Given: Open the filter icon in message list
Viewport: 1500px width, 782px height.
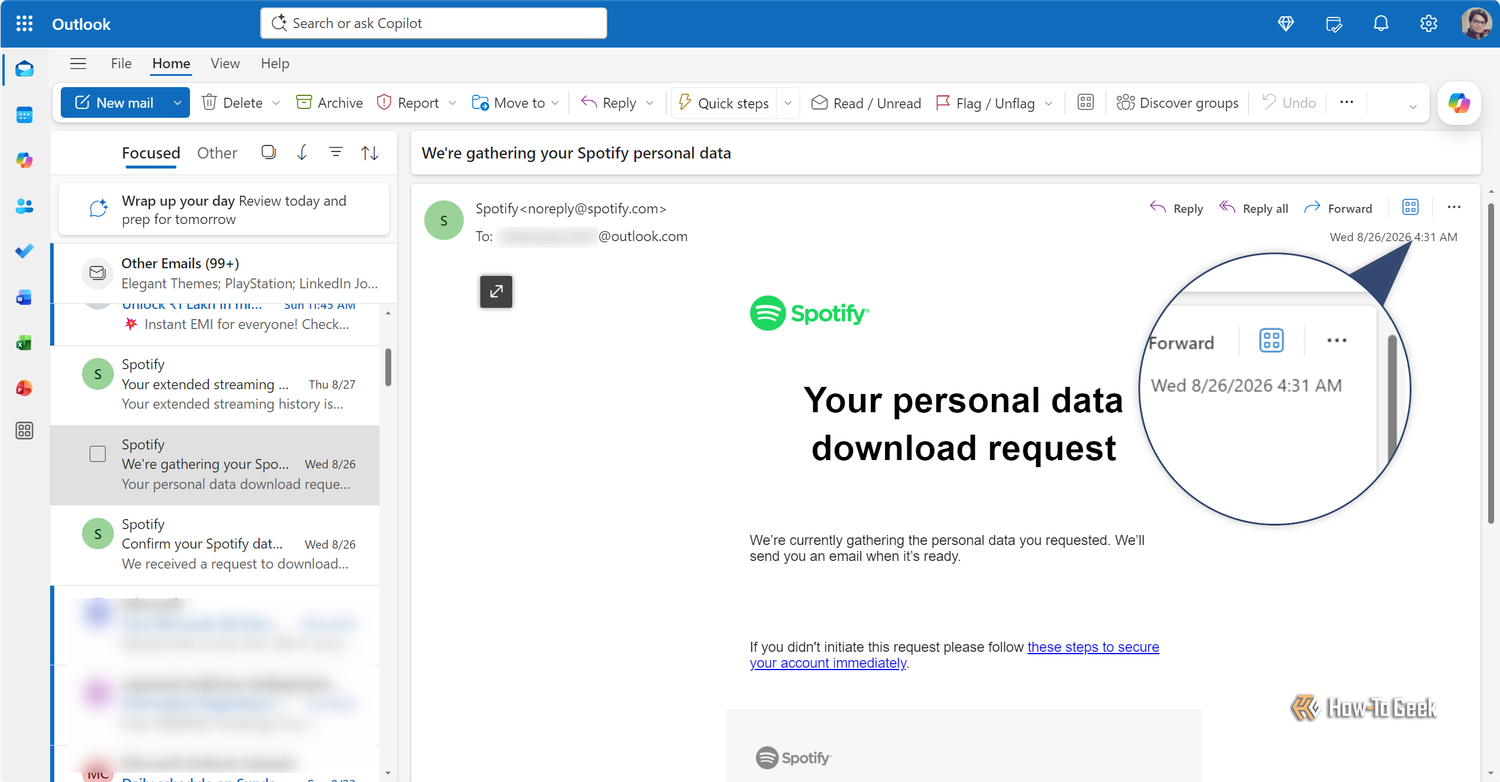Looking at the screenshot, I should pyautogui.click(x=336, y=152).
